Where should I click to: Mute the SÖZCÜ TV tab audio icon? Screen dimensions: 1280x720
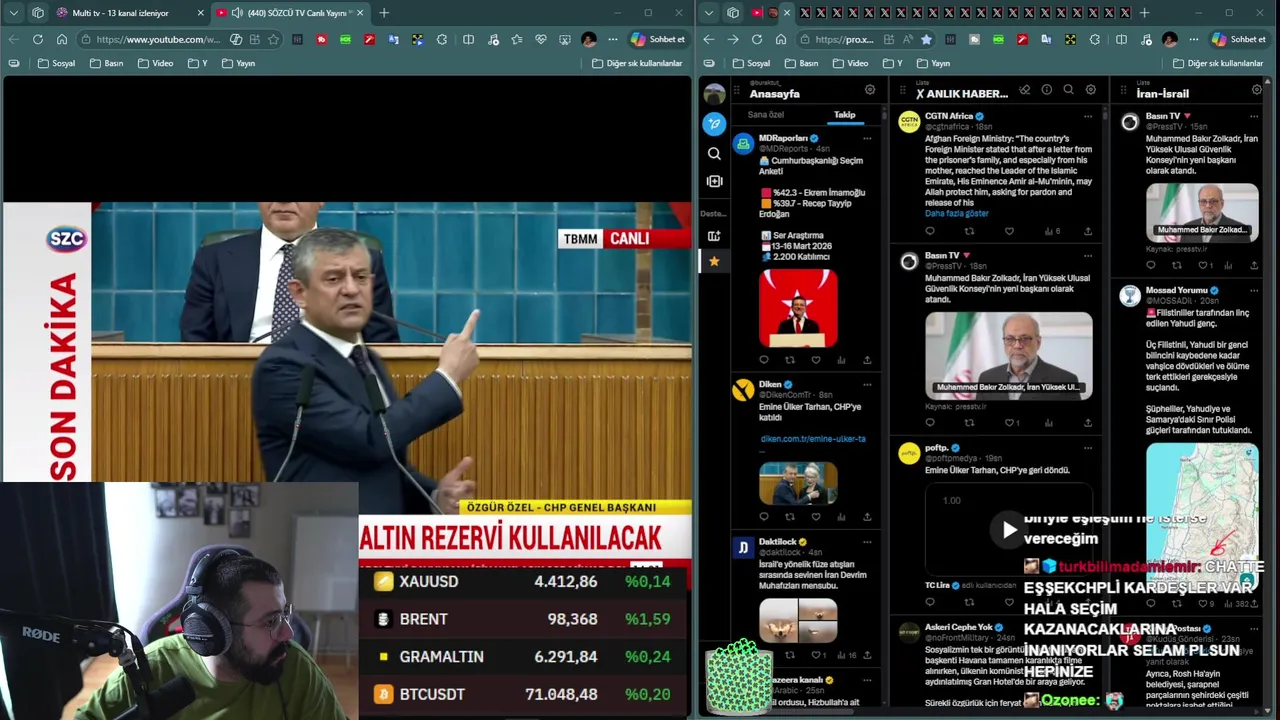point(237,13)
